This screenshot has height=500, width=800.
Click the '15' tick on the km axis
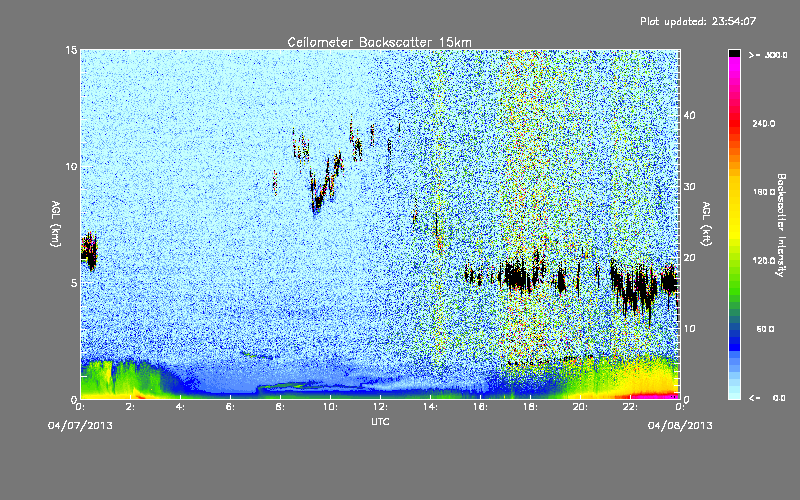point(71,50)
